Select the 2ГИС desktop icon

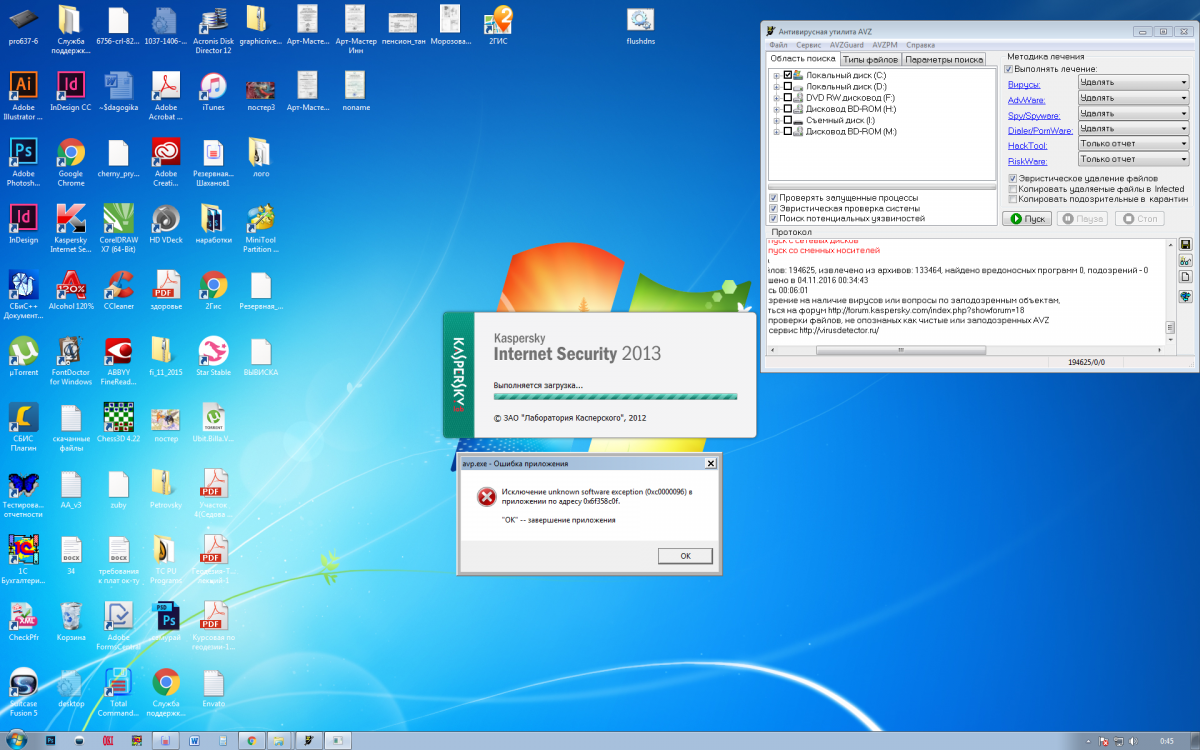point(498,25)
